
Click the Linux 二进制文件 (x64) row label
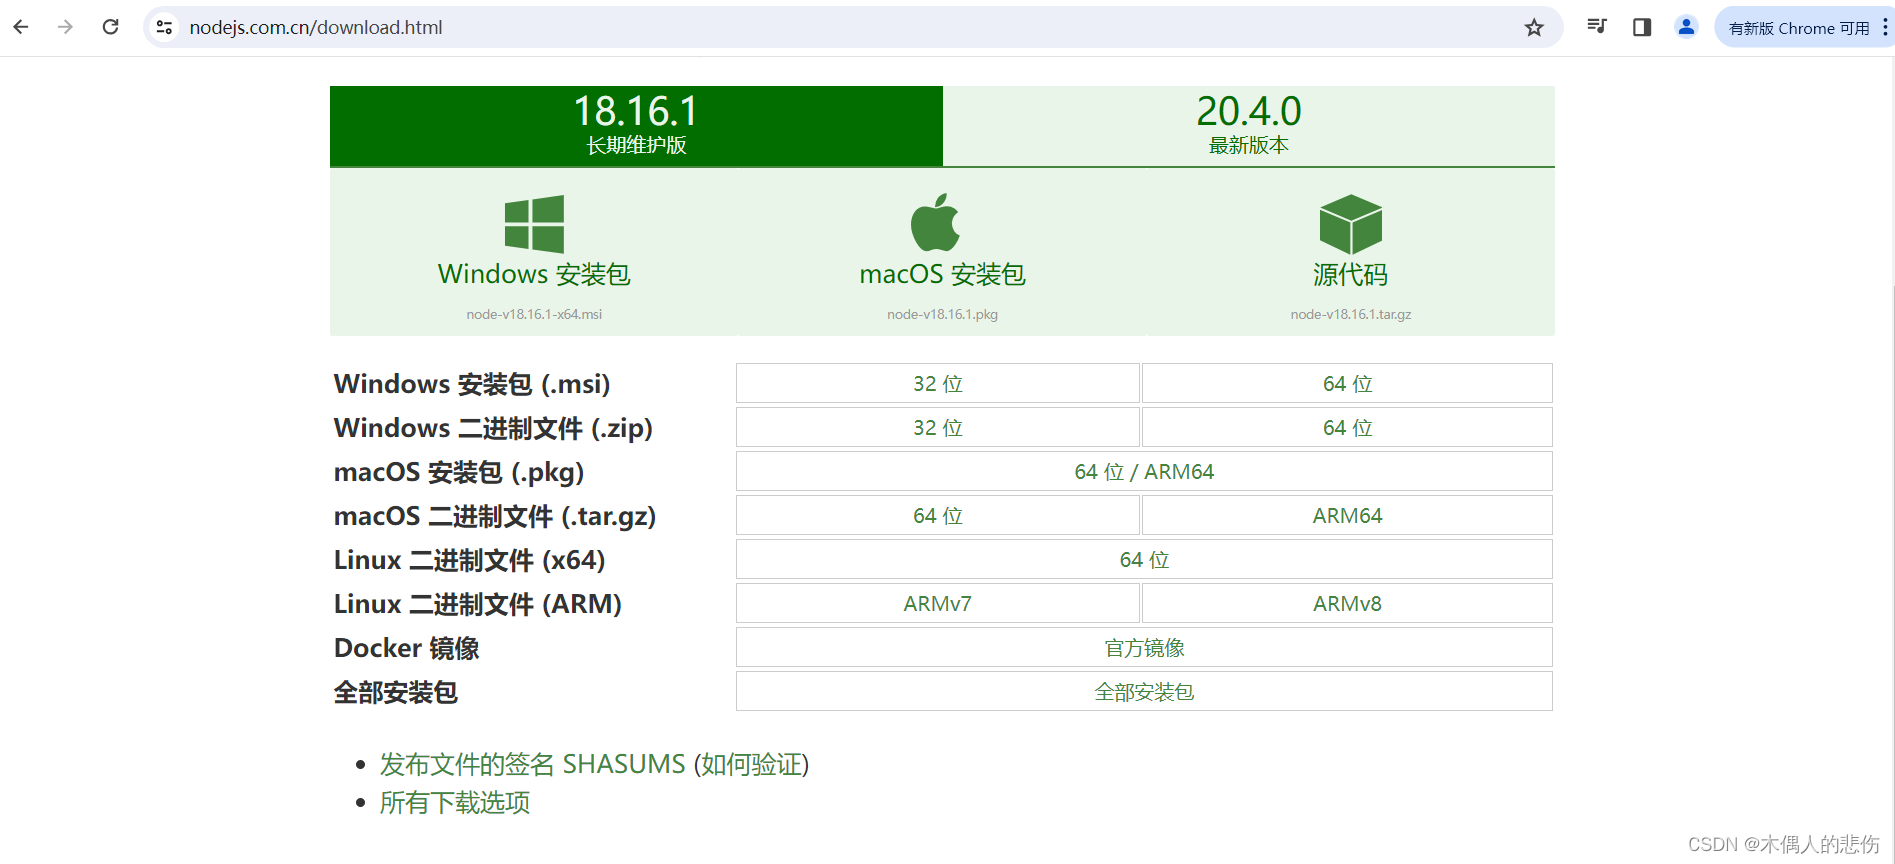pyautogui.click(x=470, y=560)
